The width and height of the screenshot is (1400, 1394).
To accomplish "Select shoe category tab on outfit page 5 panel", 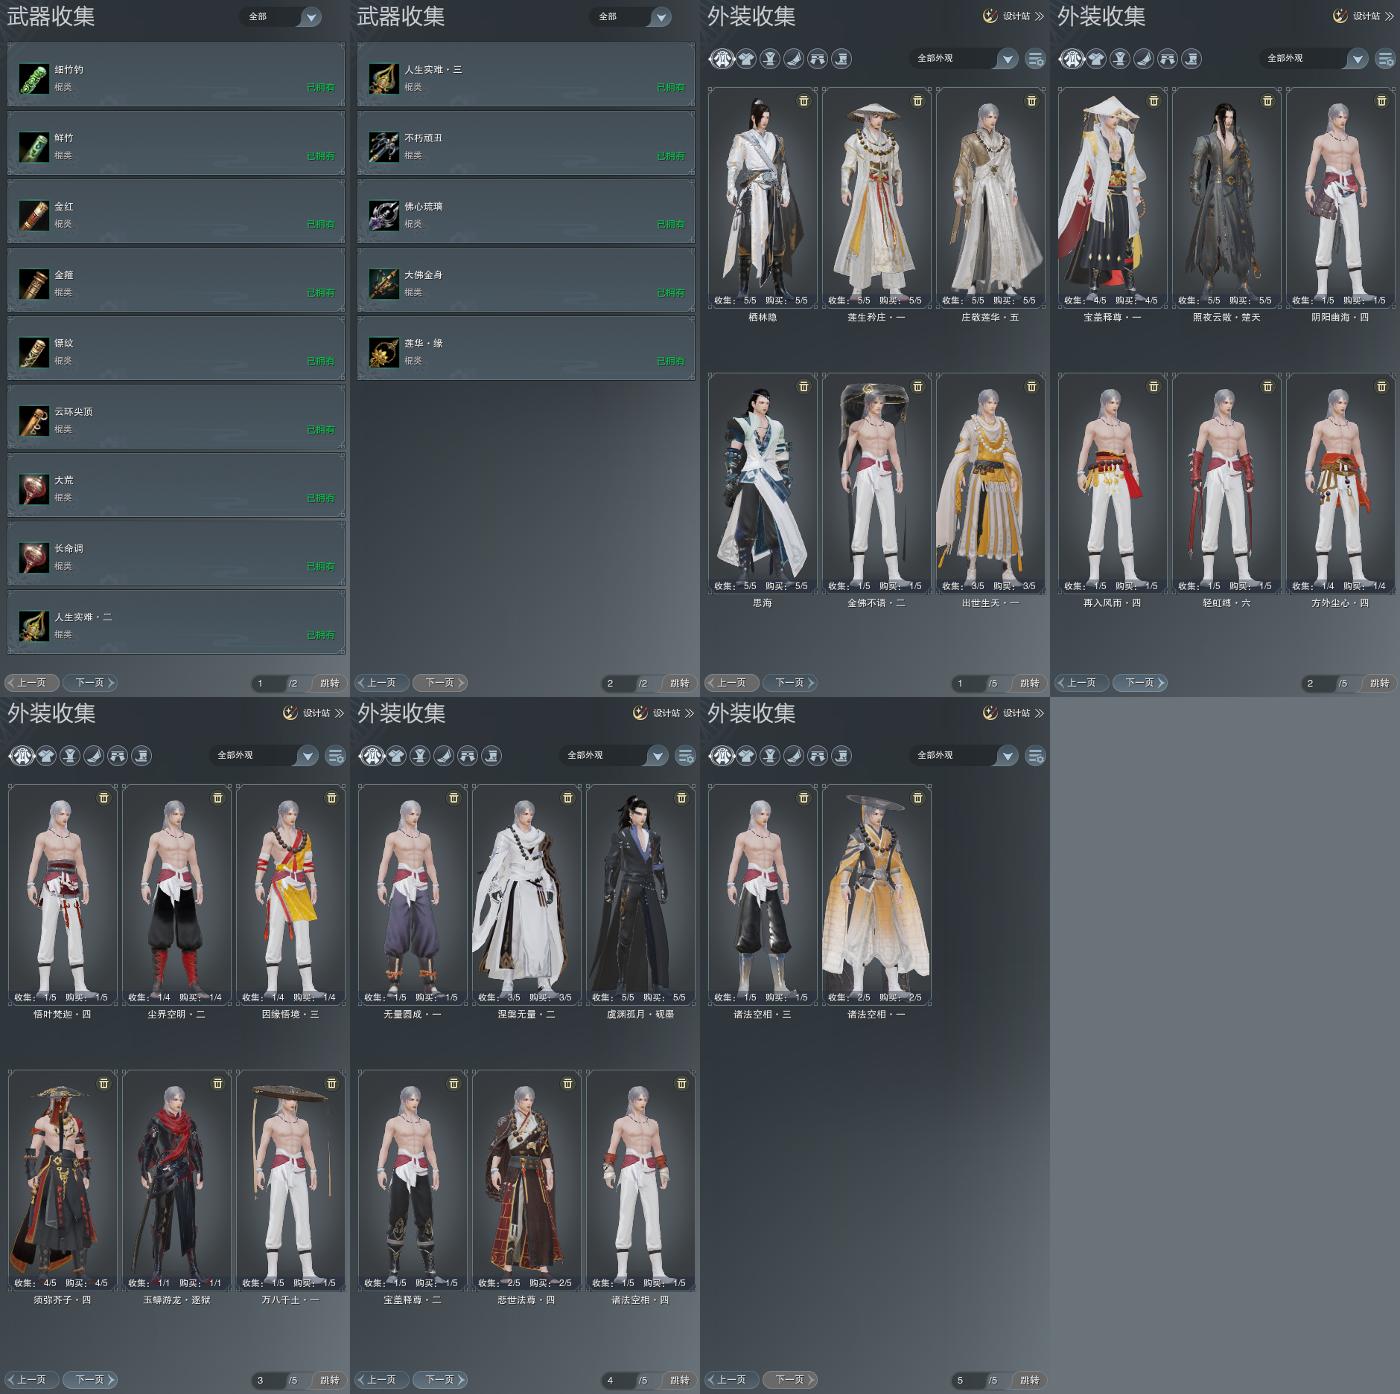I will (842, 756).
